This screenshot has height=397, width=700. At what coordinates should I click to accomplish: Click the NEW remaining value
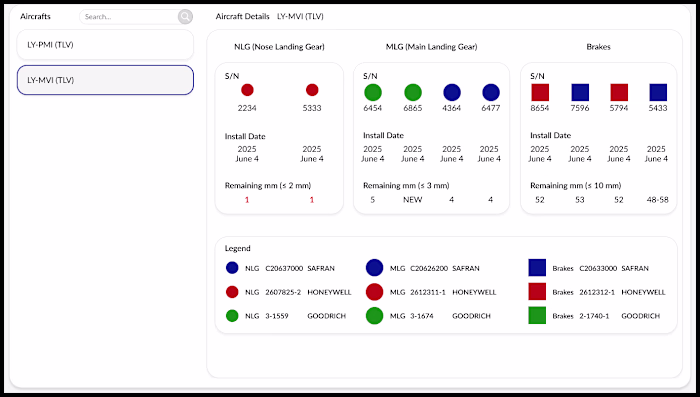[x=413, y=200]
